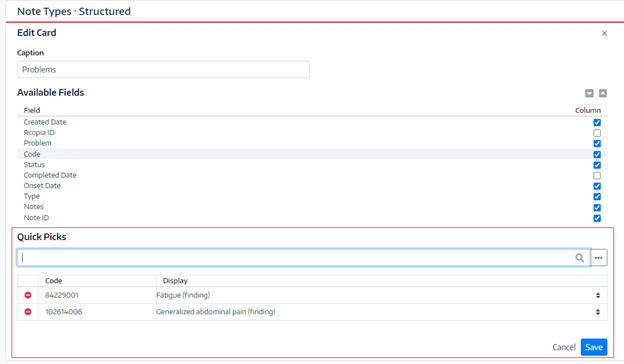The height and width of the screenshot is (364, 624).
Task: Select the highlighted Code field row
Action: [312, 154]
